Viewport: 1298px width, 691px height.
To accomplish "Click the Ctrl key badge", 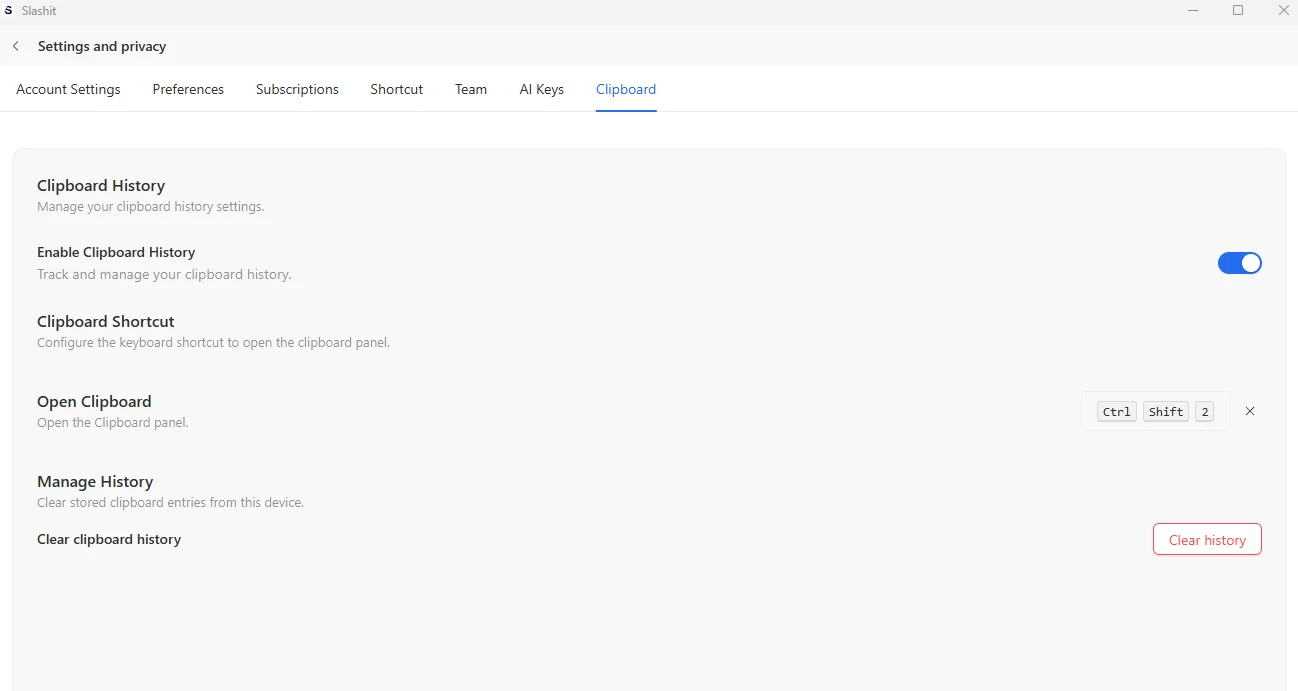I will [x=1117, y=412].
